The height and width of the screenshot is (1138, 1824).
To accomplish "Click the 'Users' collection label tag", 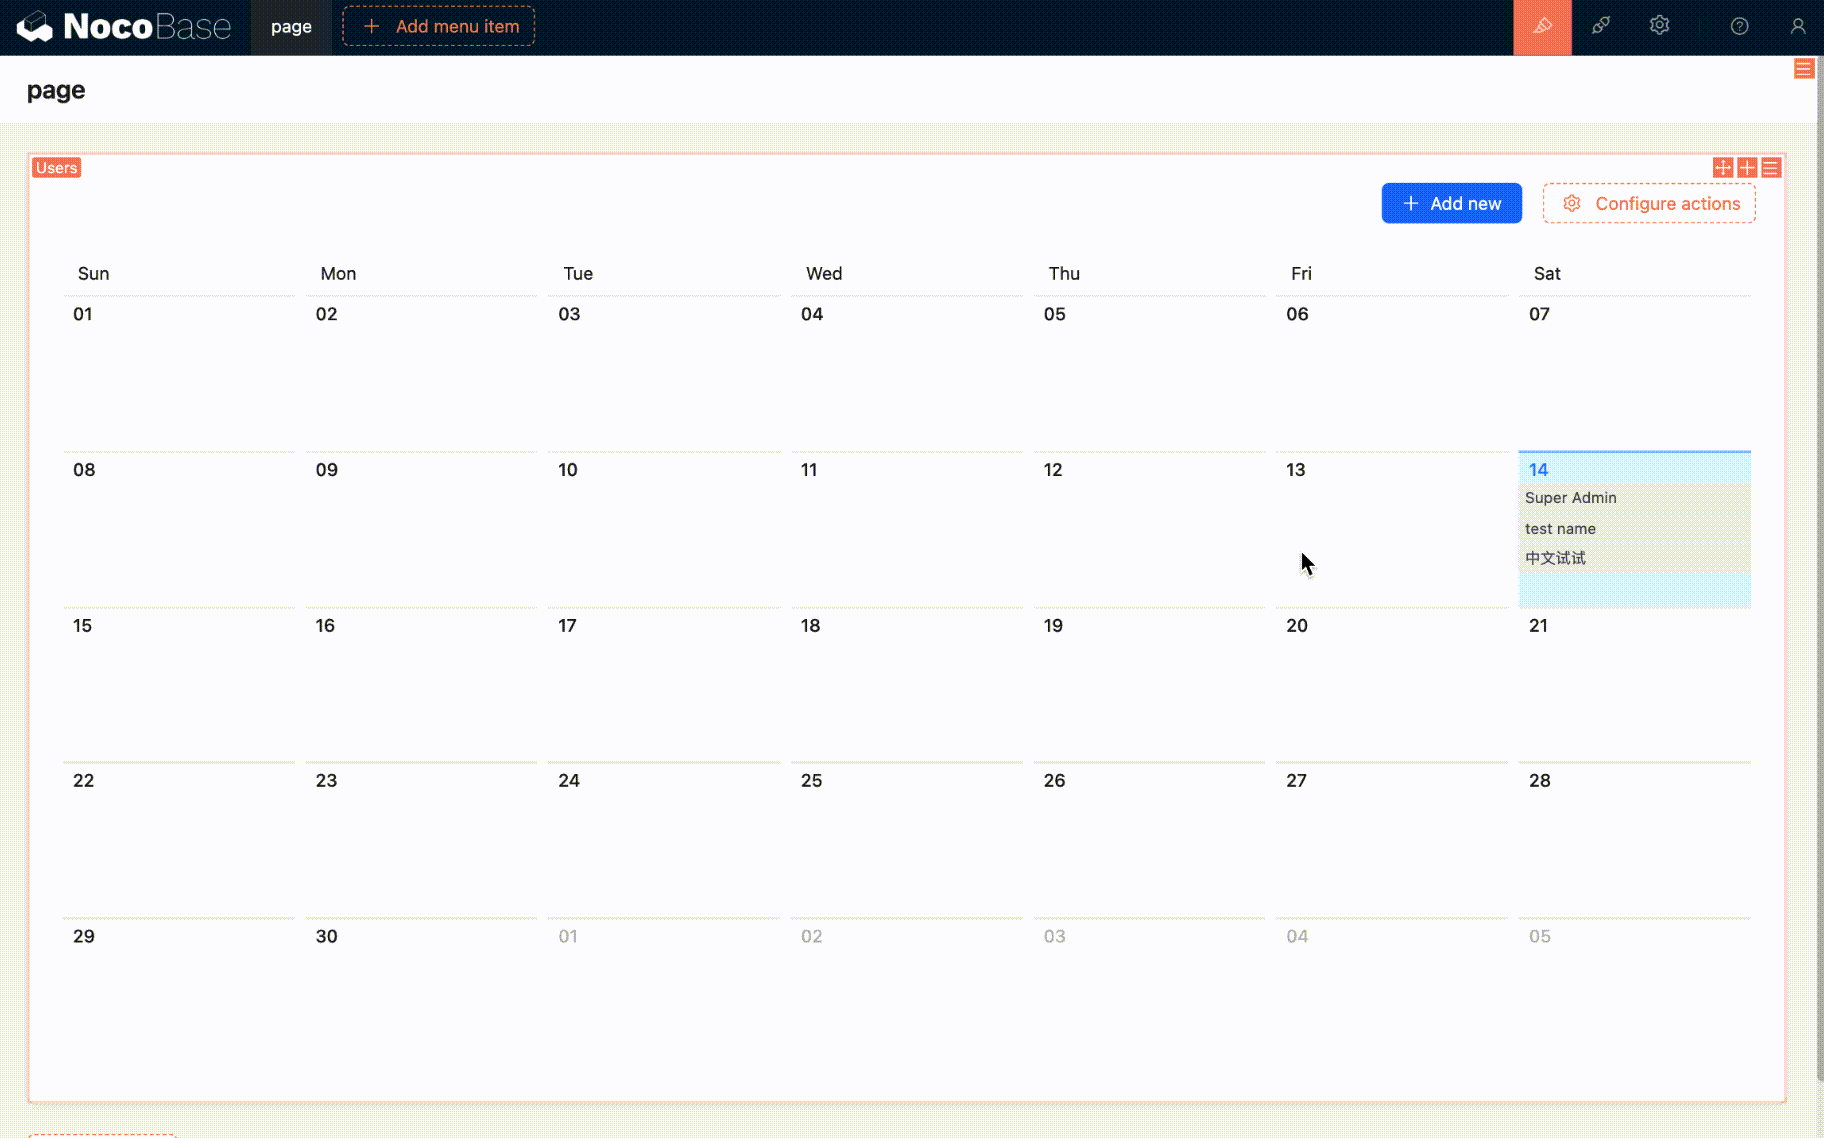I will coord(56,168).
